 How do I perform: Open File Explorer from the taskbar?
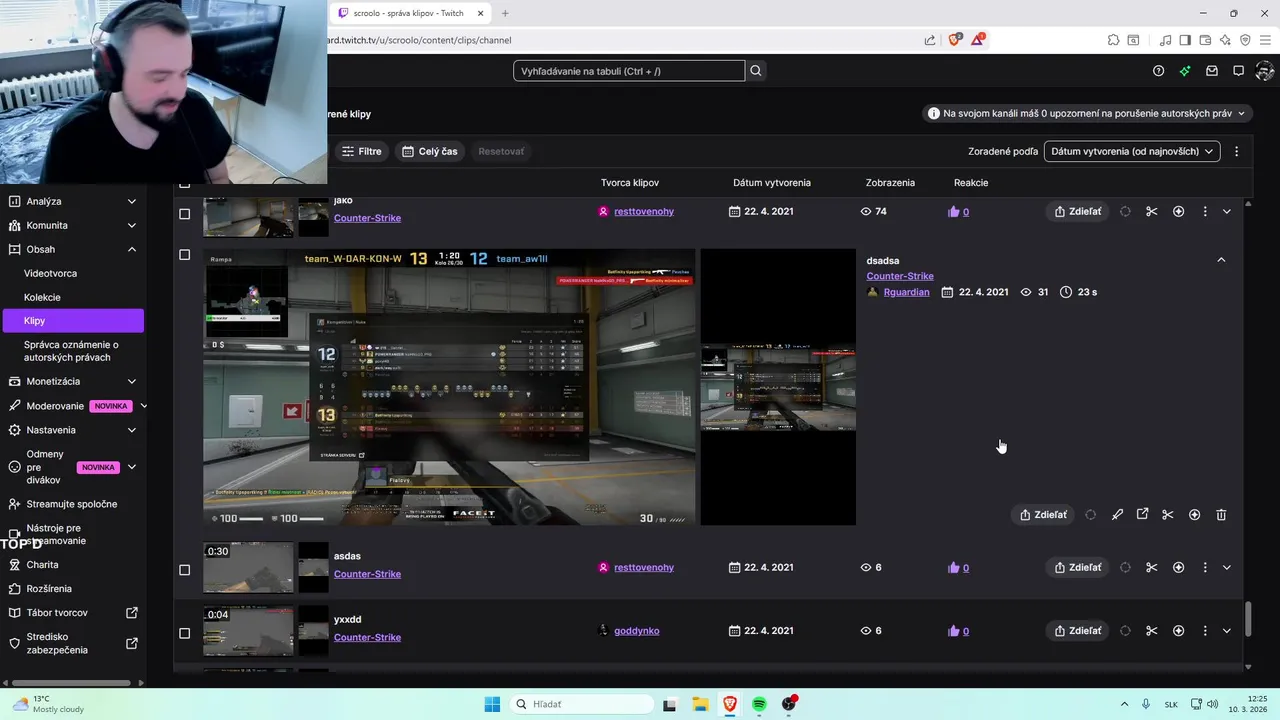click(x=700, y=704)
